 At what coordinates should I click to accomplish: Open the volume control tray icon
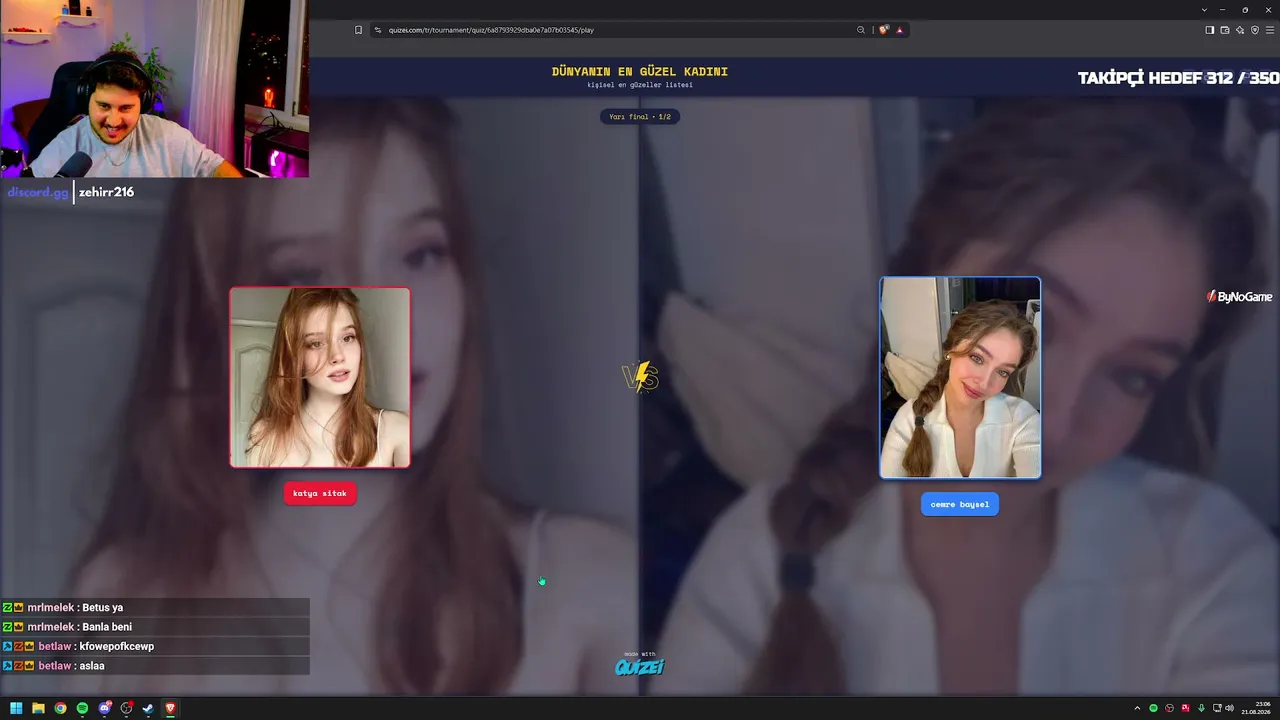pyautogui.click(x=1230, y=708)
